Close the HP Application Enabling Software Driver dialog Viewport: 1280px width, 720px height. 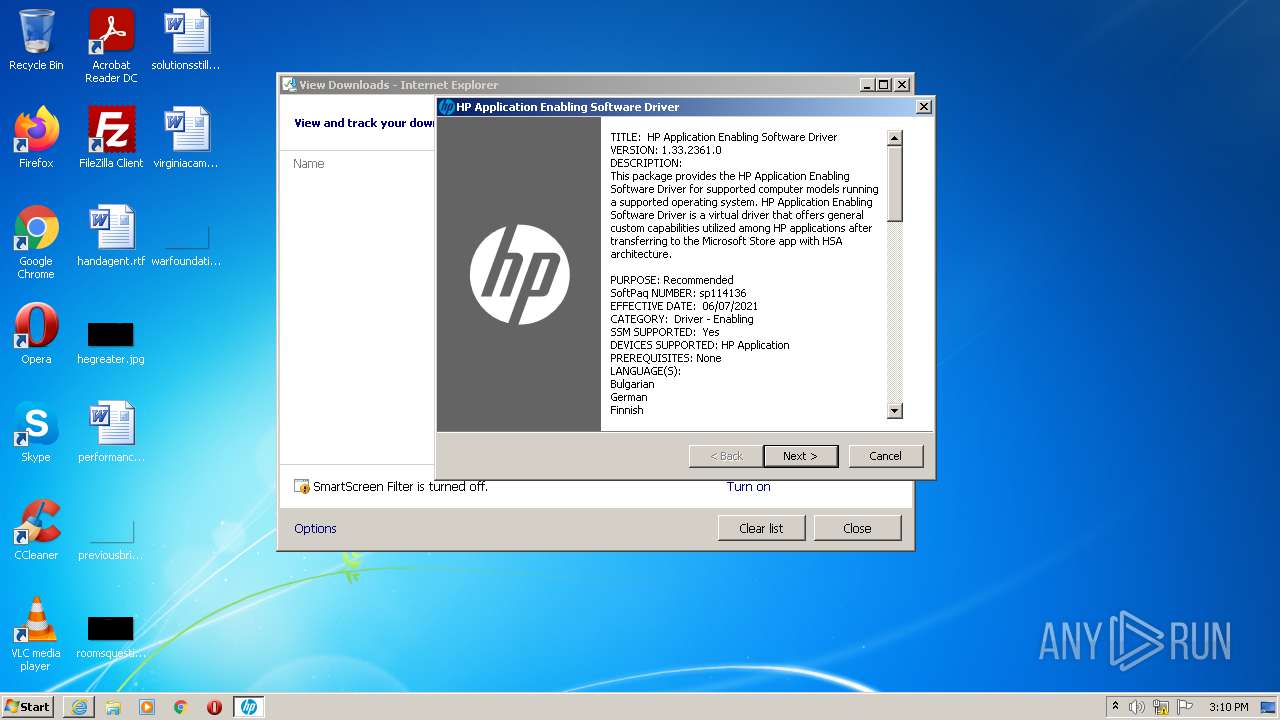pos(923,107)
